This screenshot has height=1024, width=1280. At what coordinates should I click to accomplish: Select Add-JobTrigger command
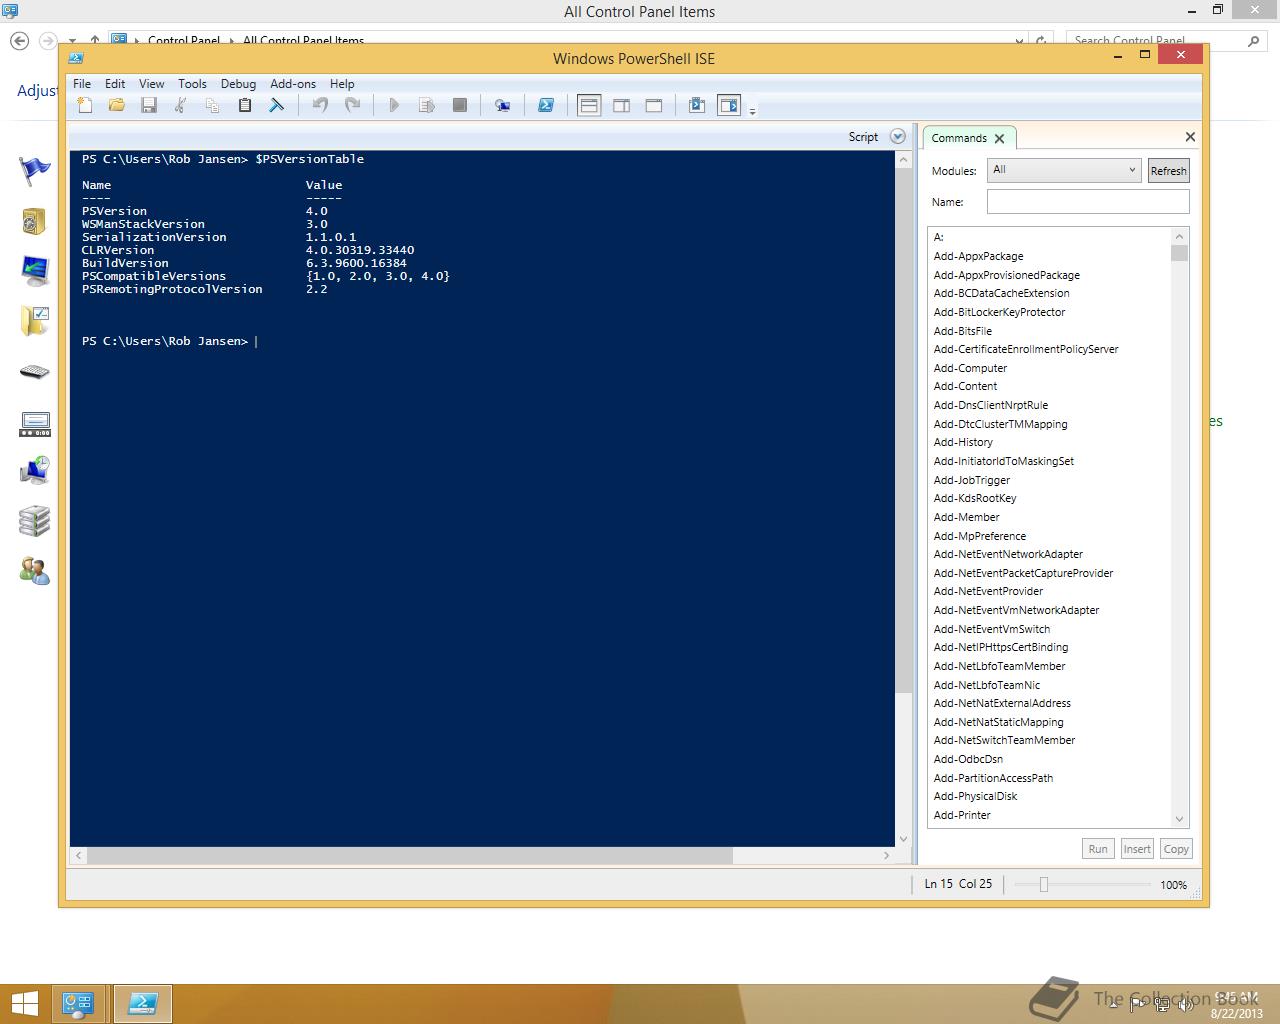[971, 480]
